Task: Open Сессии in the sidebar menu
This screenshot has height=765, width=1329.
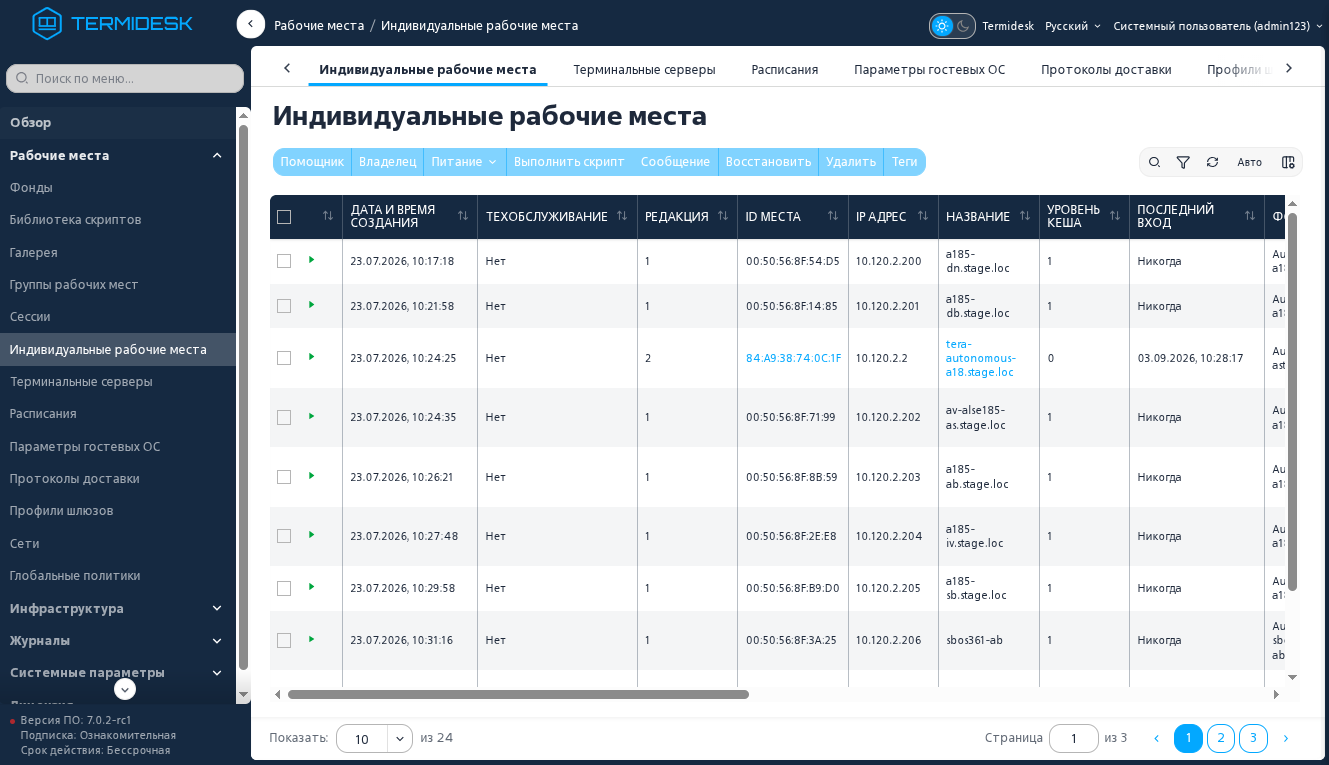Action: click(x=30, y=316)
